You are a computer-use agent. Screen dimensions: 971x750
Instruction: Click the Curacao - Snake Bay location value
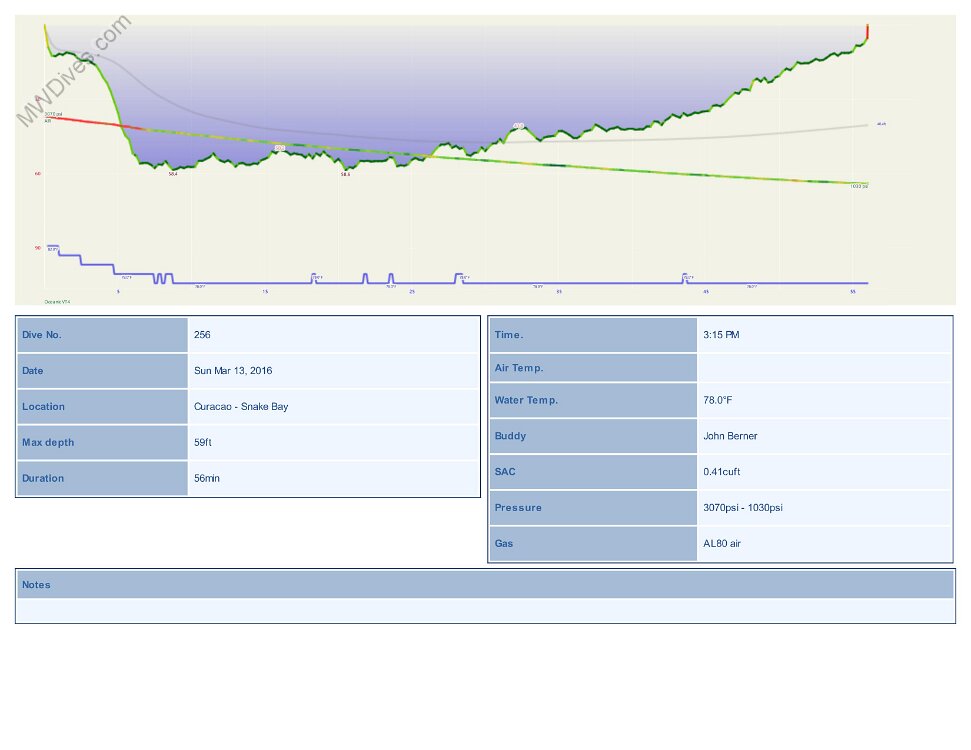pyautogui.click(x=241, y=407)
